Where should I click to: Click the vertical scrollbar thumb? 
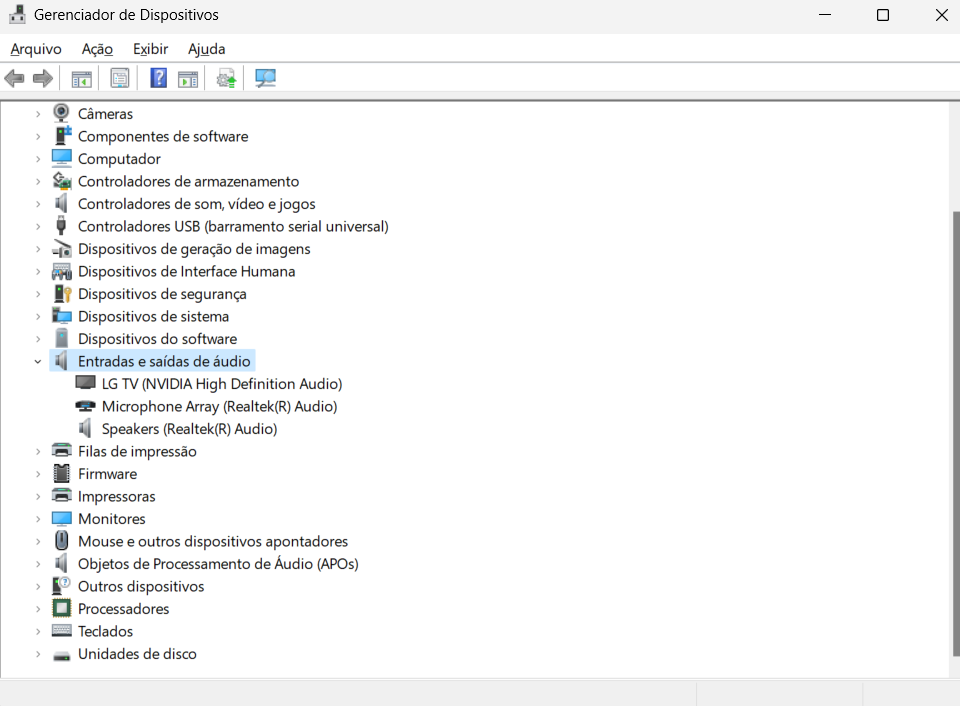click(956, 434)
